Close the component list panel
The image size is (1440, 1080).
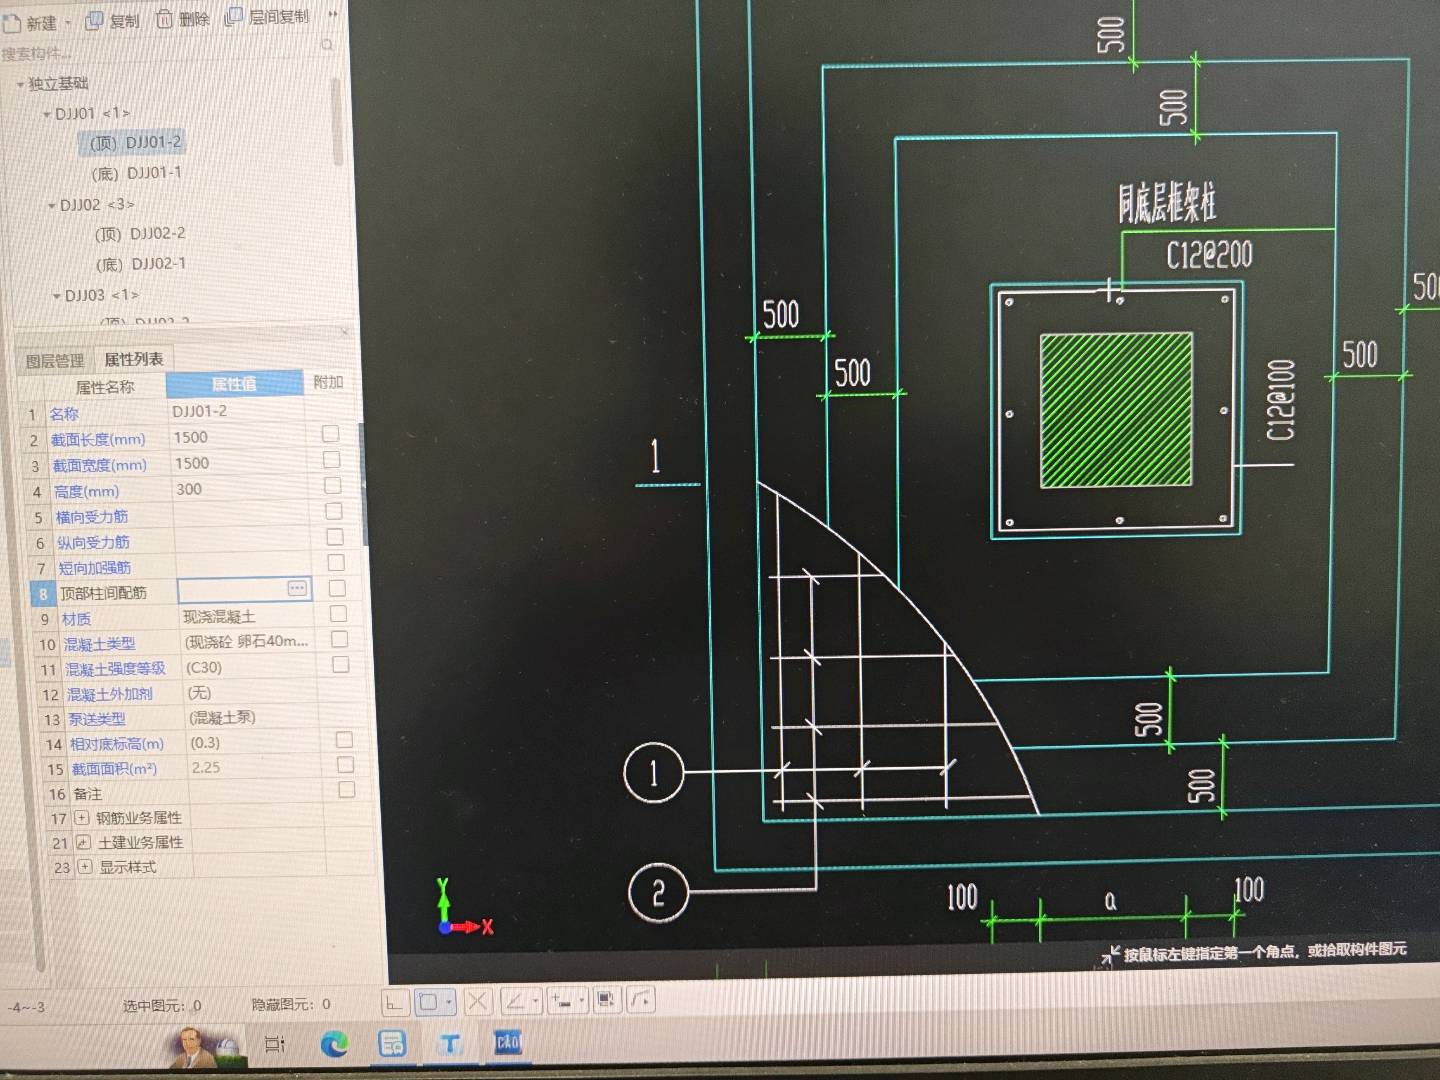[345, 331]
